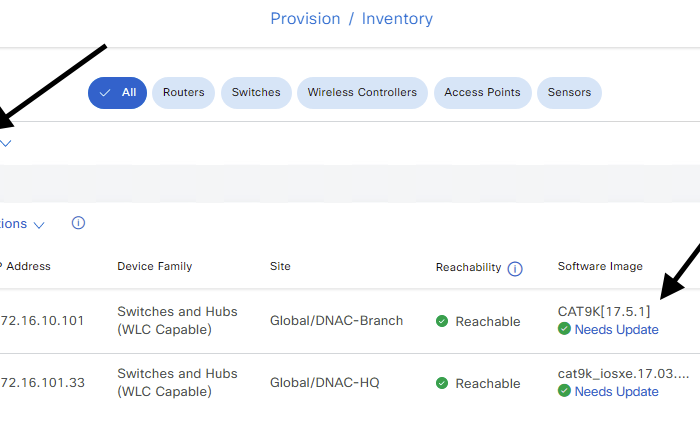Filter inventory by Routers
This screenshot has height=422, width=700.
(183, 93)
